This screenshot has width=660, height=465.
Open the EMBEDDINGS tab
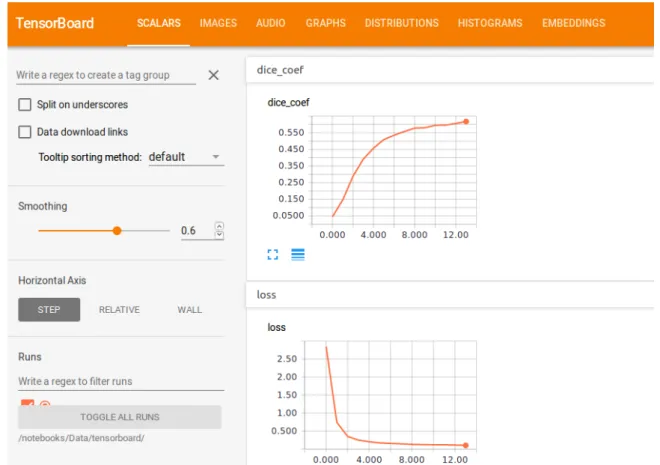pos(573,23)
